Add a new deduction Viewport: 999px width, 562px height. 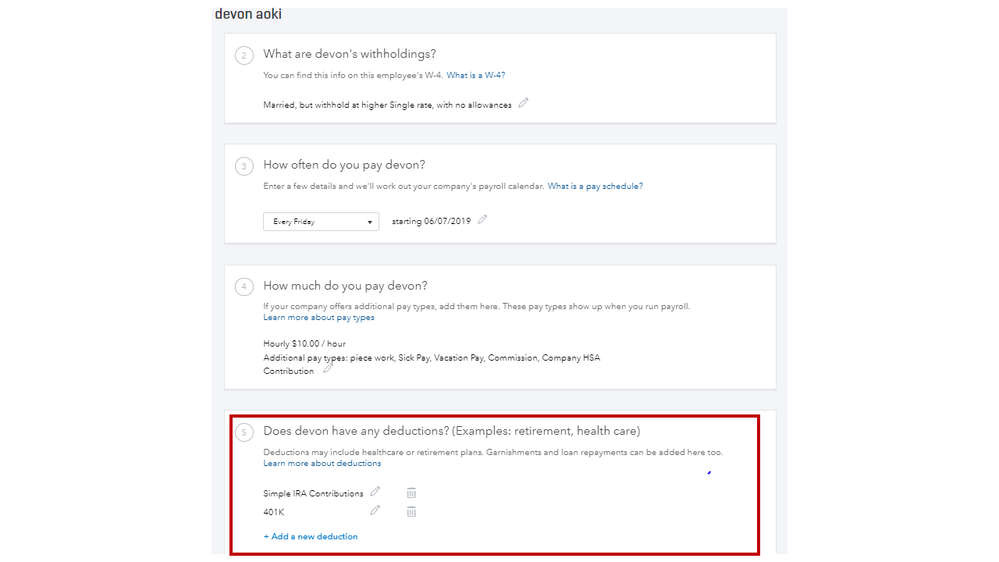pyautogui.click(x=310, y=537)
